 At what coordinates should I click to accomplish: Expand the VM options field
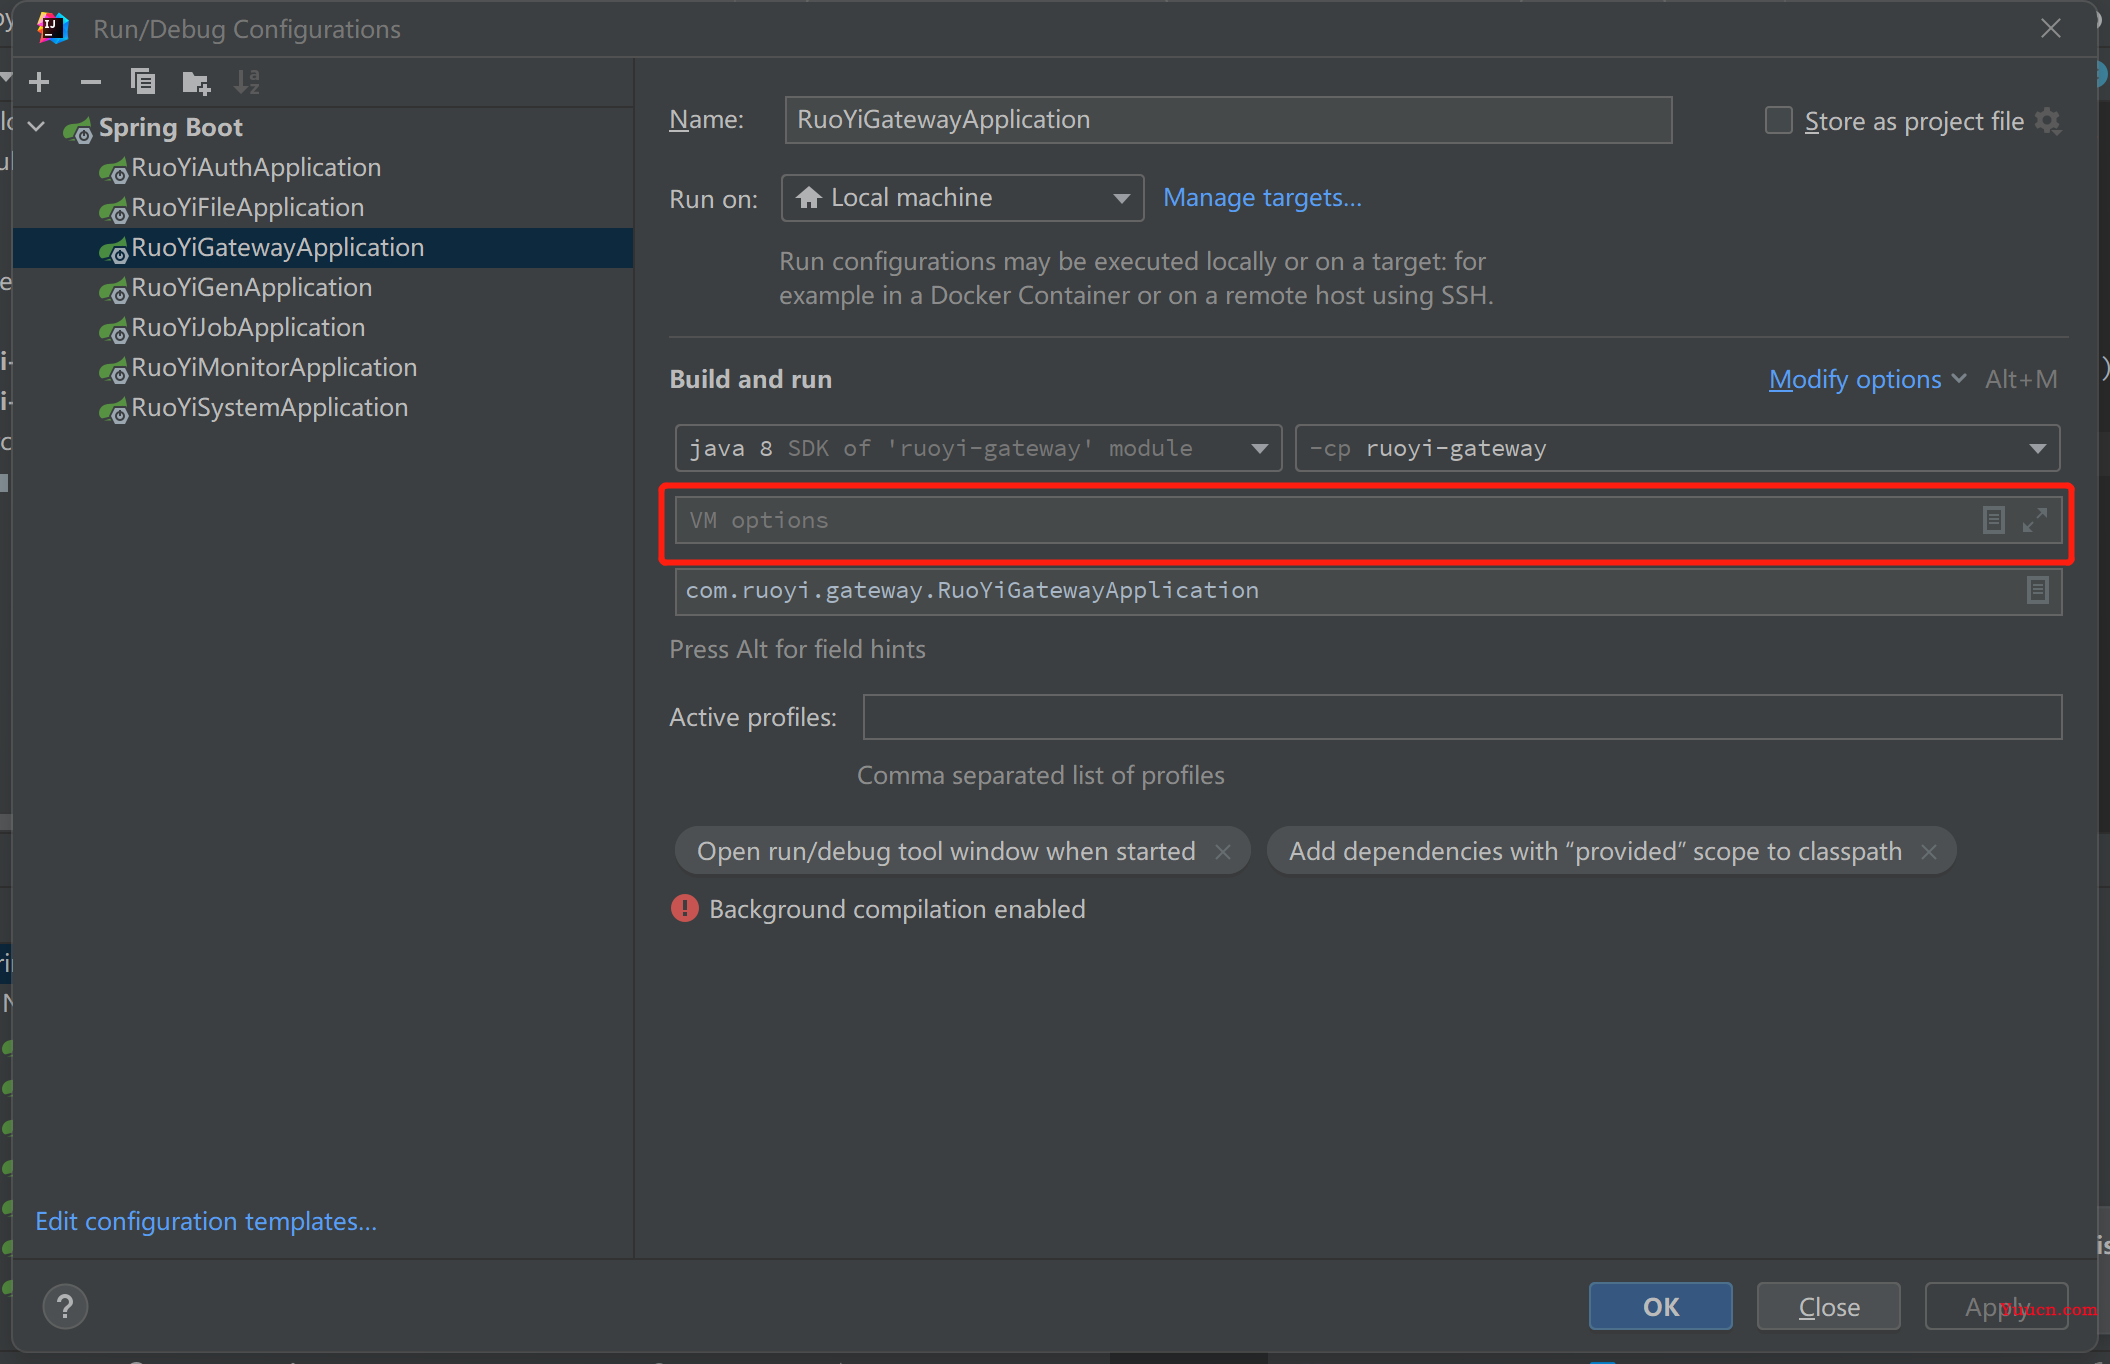tap(2035, 520)
